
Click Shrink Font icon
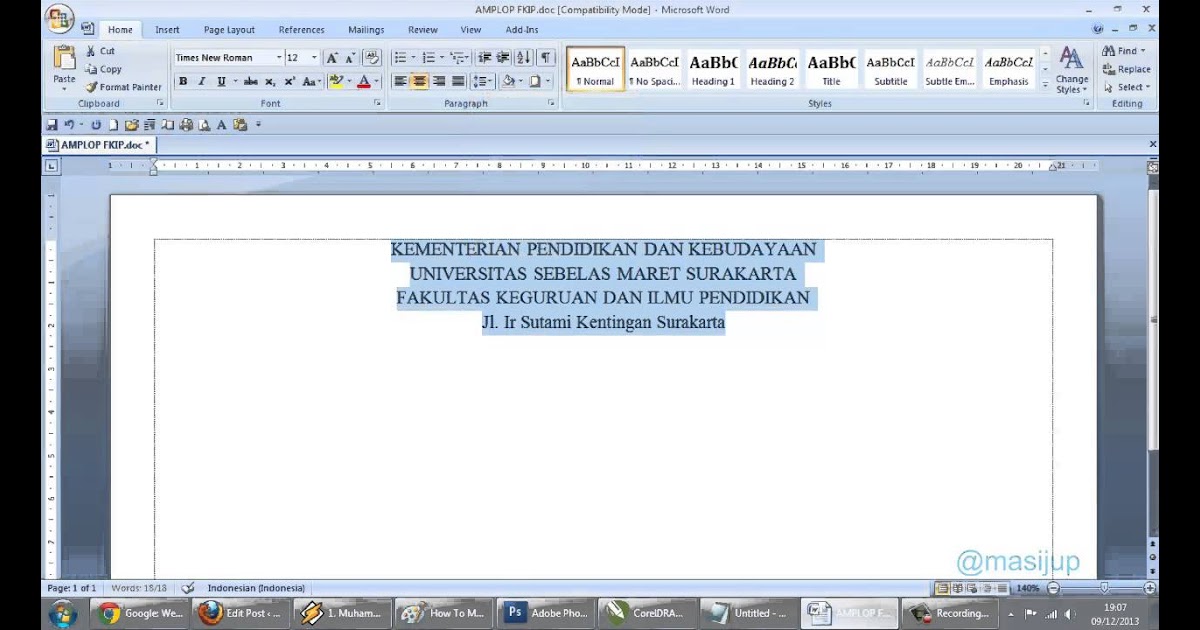click(350, 58)
